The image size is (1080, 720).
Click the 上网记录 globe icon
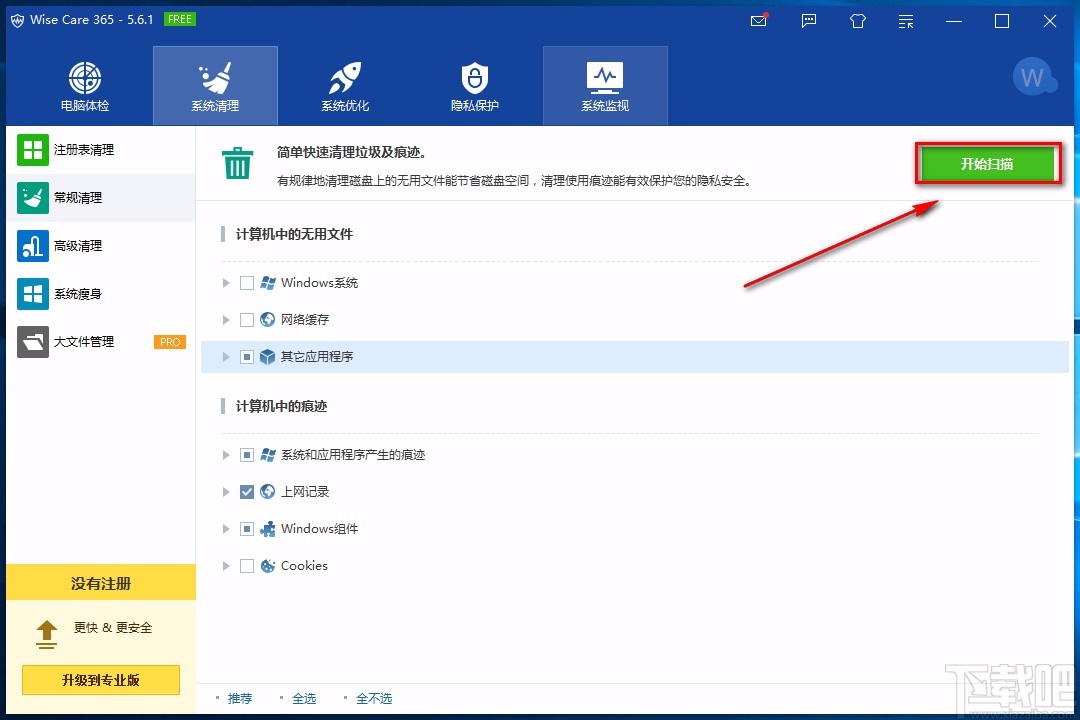pos(268,492)
